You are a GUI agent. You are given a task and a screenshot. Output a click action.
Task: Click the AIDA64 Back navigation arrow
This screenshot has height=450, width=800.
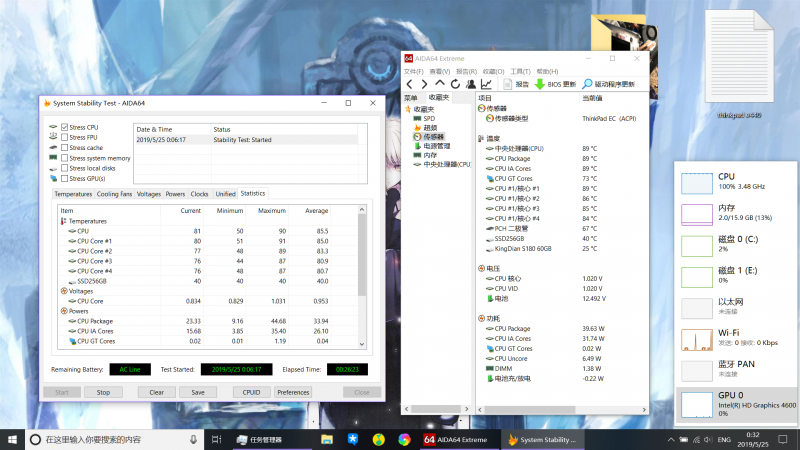point(409,84)
